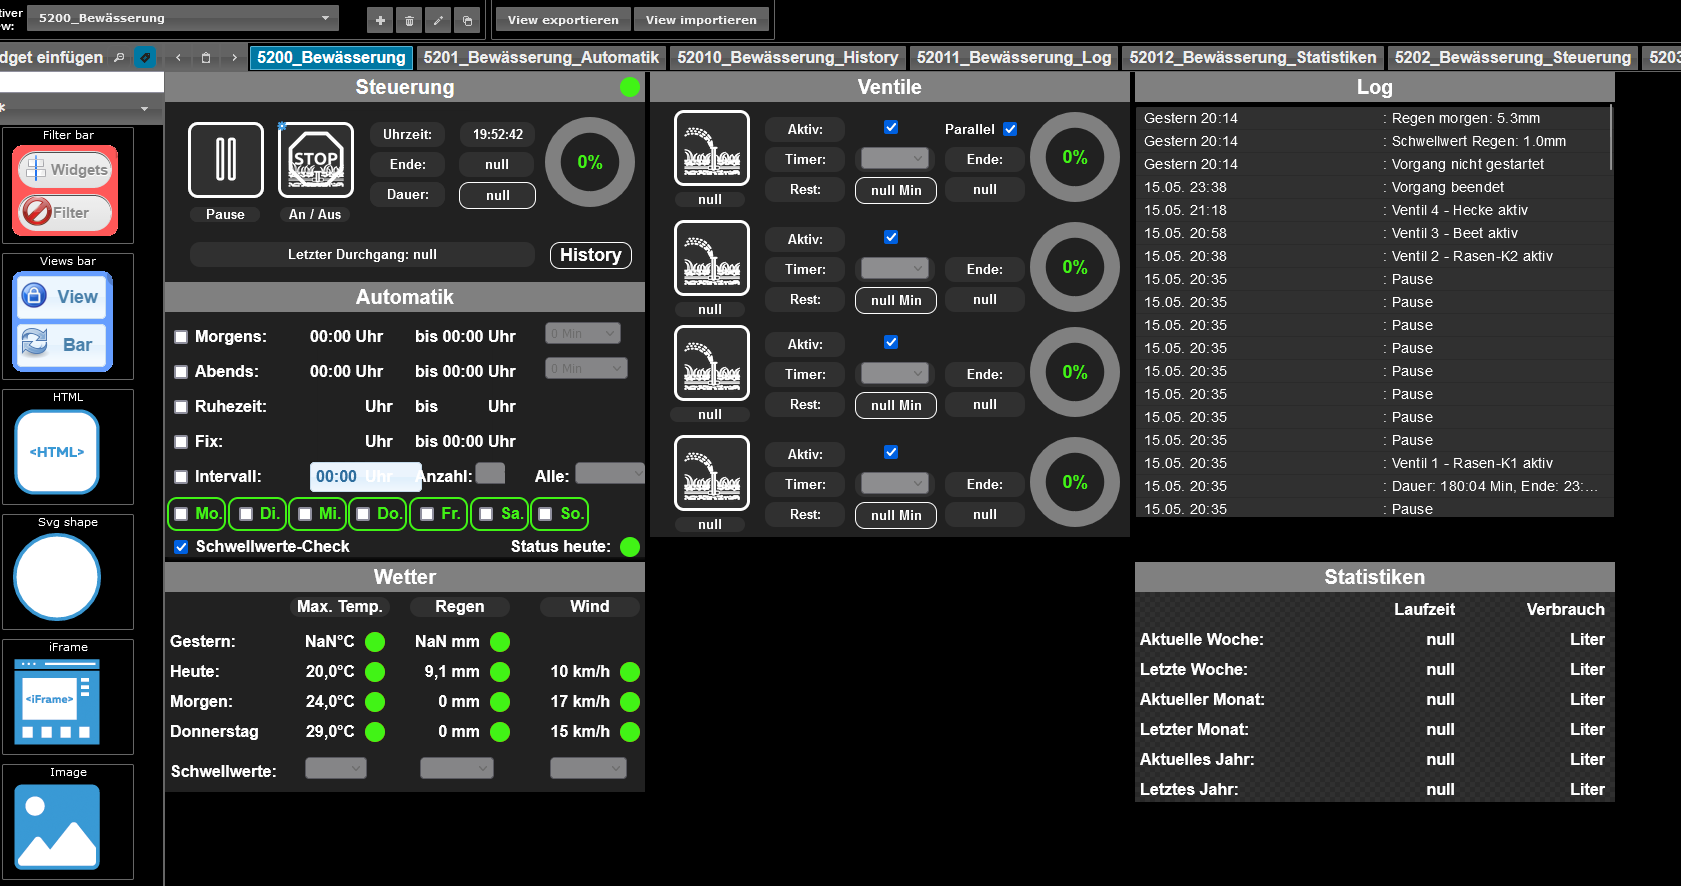Select the 5200_Bewässerung tab
Image resolution: width=1681 pixels, height=886 pixels.
(x=331, y=58)
